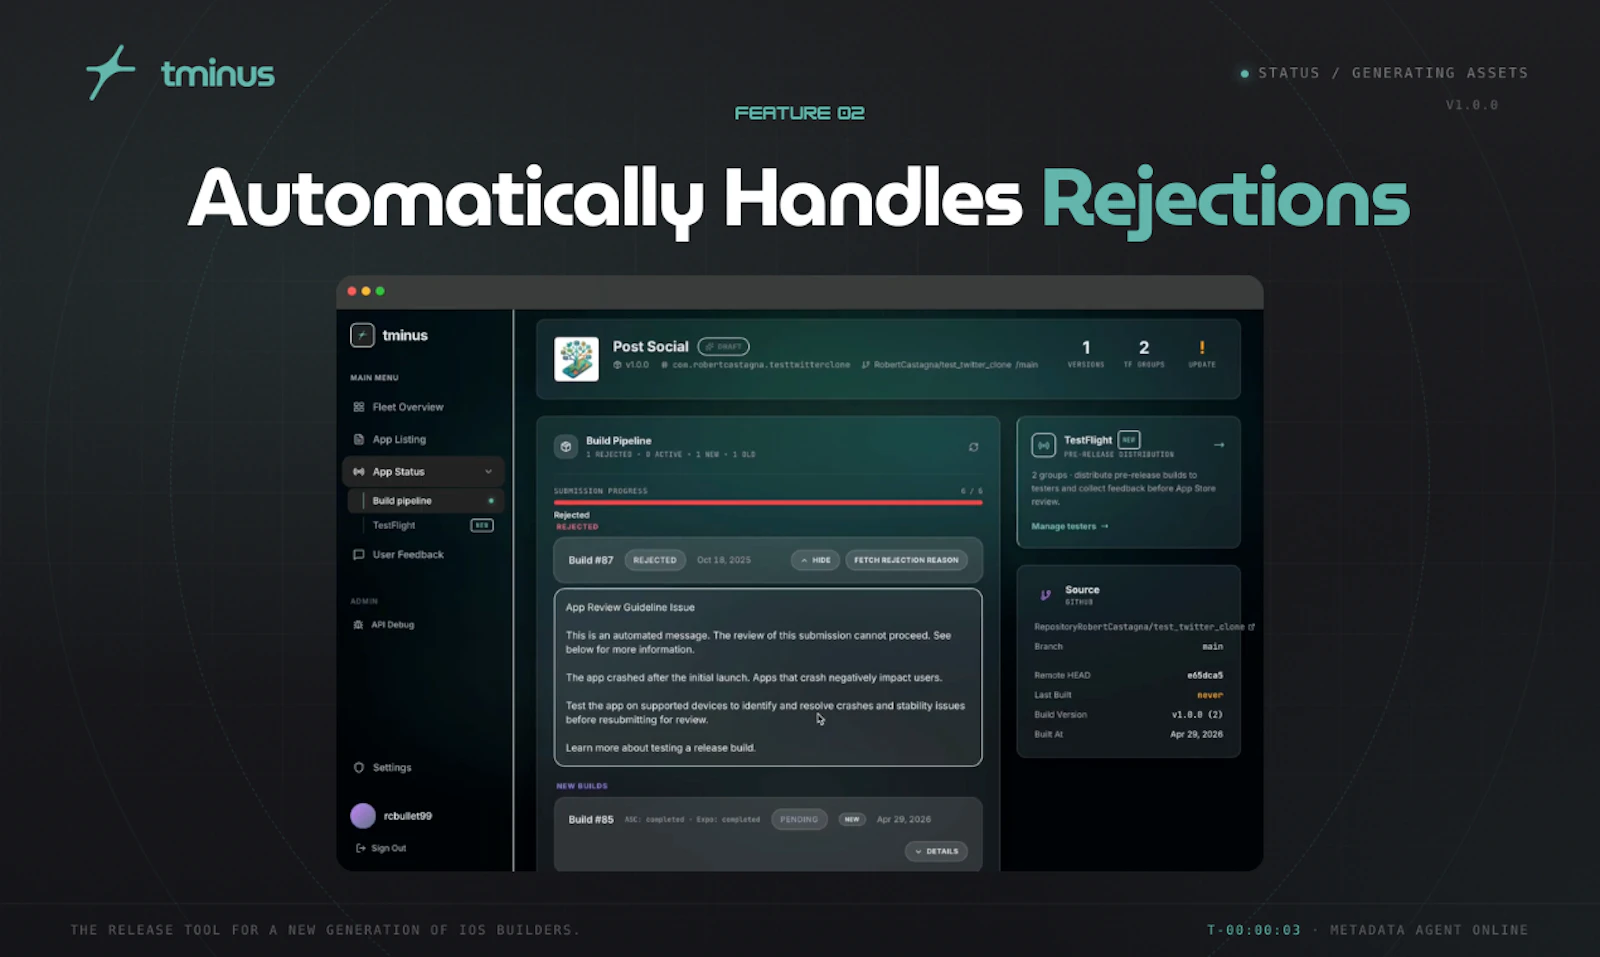Image resolution: width=1600 pixels, height=957 pixels.
Task: Click the red submission progress bar
Action: point(768,503)
